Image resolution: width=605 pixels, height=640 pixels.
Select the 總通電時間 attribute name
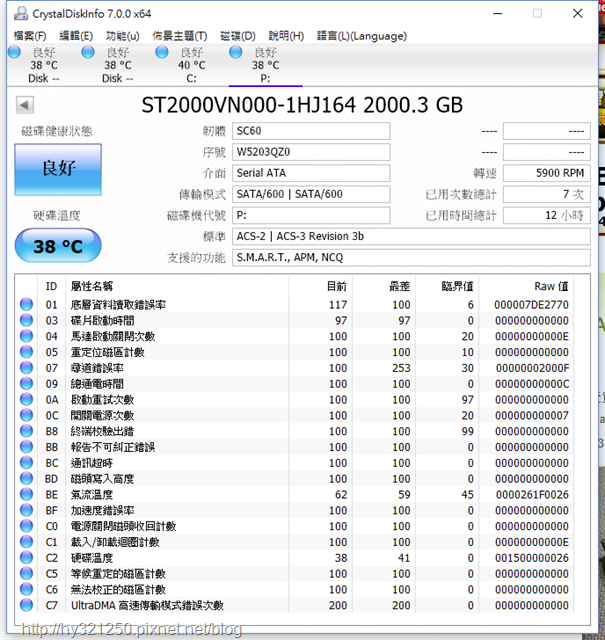97,384
